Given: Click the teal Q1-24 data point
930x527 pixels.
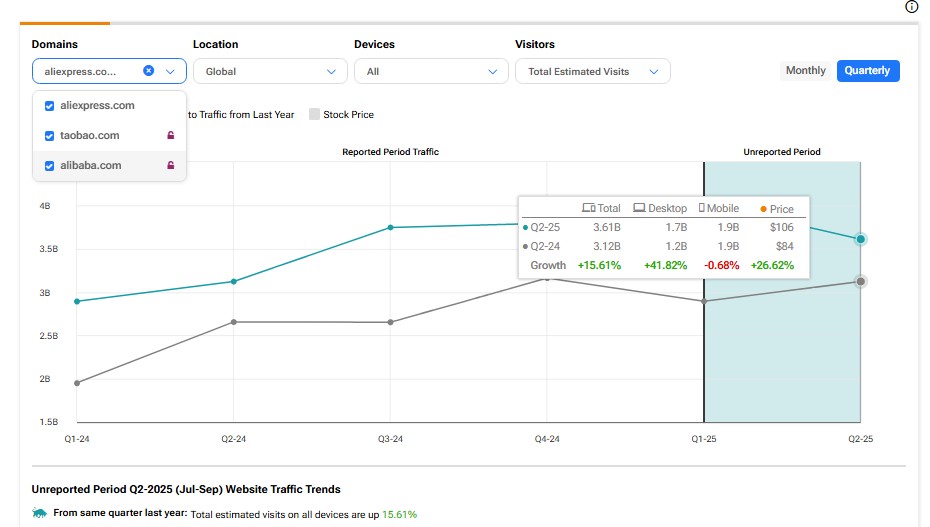Looking at the screenshot, I should (77, 302).
